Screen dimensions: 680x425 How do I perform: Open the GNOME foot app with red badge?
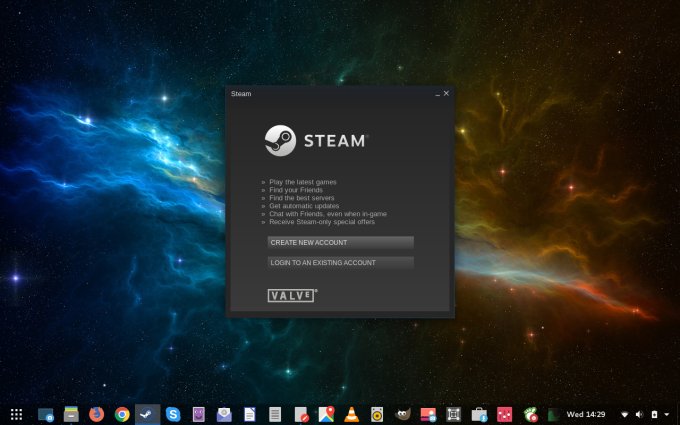point(530,414)
